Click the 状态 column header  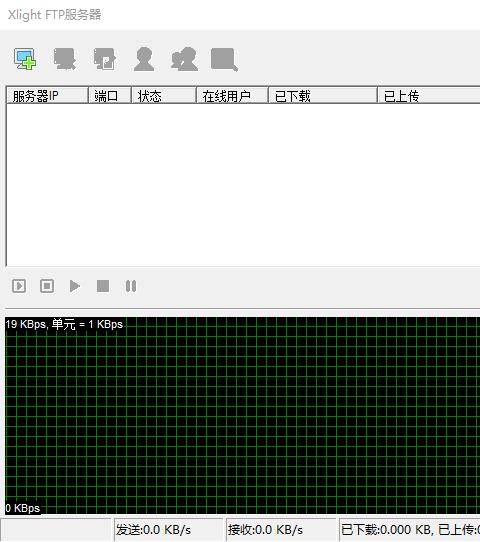pyautogui.click(x=163, y=95)
